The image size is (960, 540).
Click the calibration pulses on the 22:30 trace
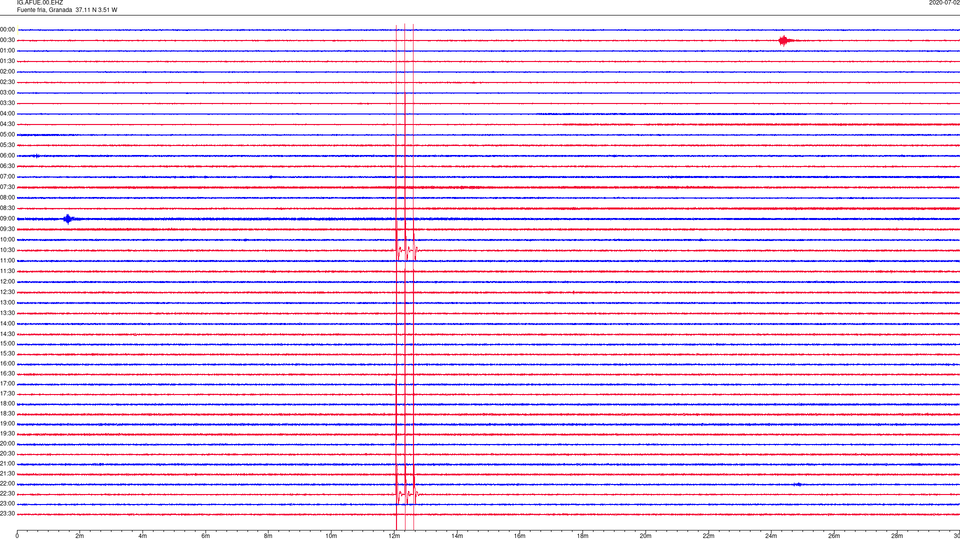click(x=407, y=493)
